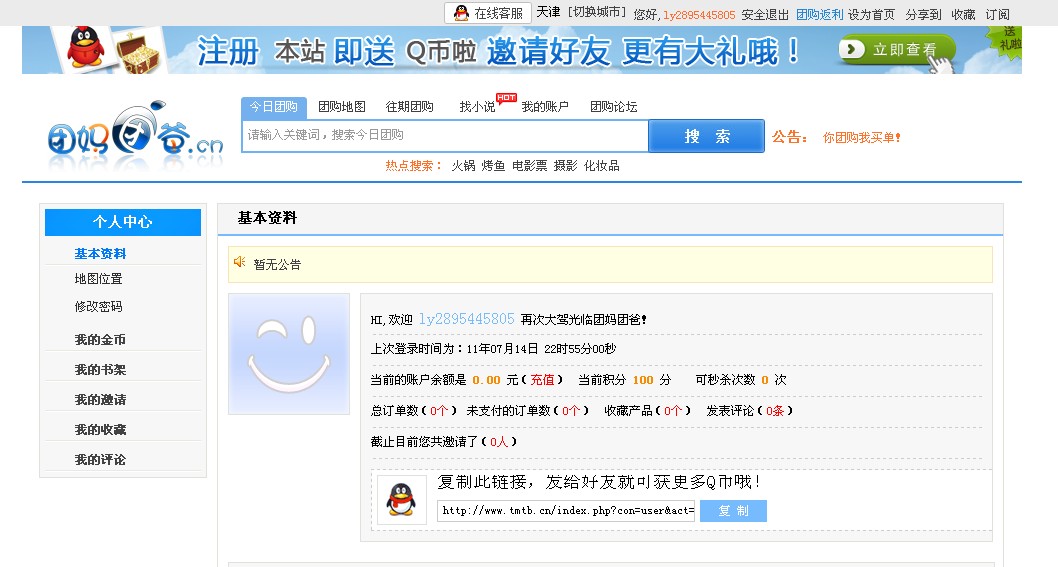Click the invite link URL text field
Screen dimensions: 1058x567
(x=566, y=510)
